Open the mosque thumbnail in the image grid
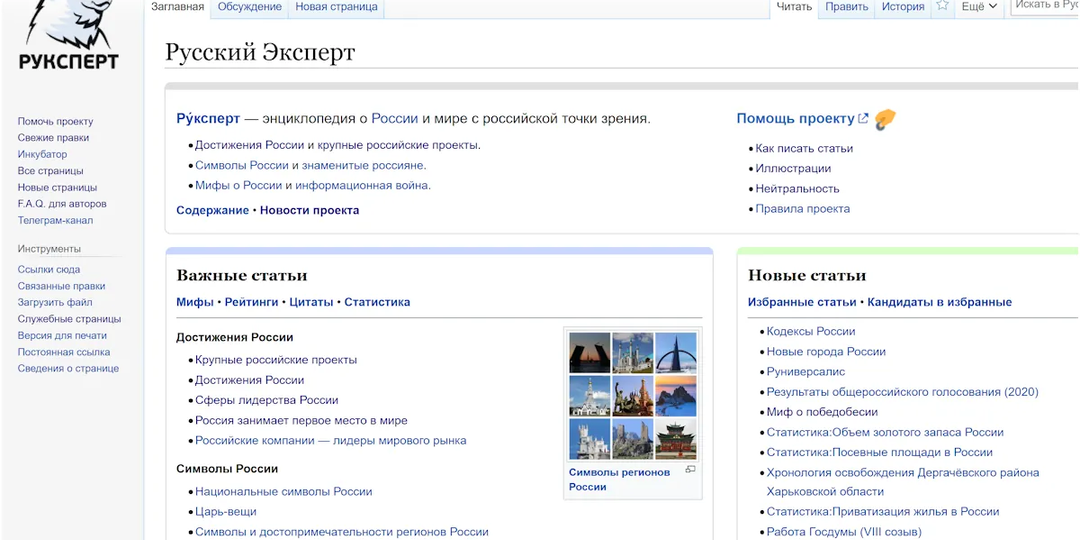 click(632, 353)
